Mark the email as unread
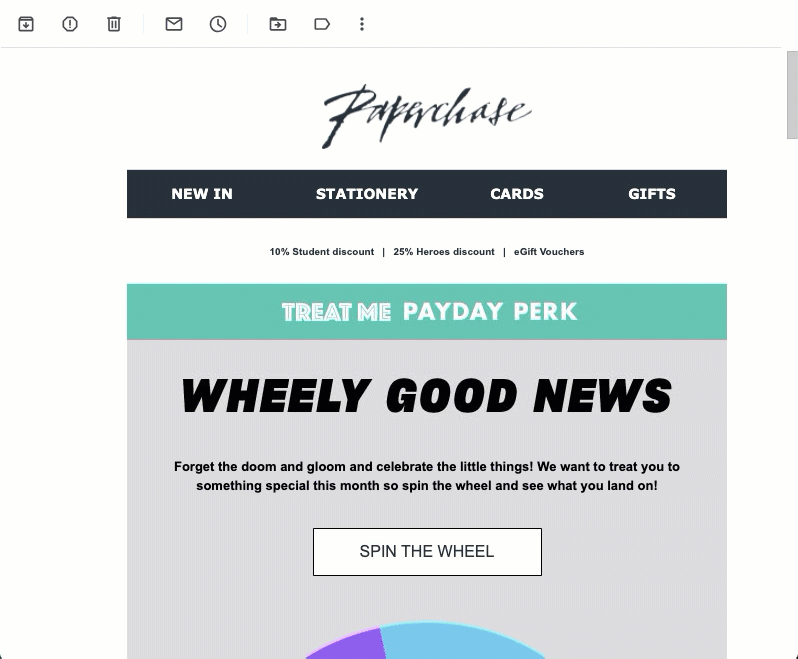The height and width of the screenshot is (659, 798). click(174, 24)
